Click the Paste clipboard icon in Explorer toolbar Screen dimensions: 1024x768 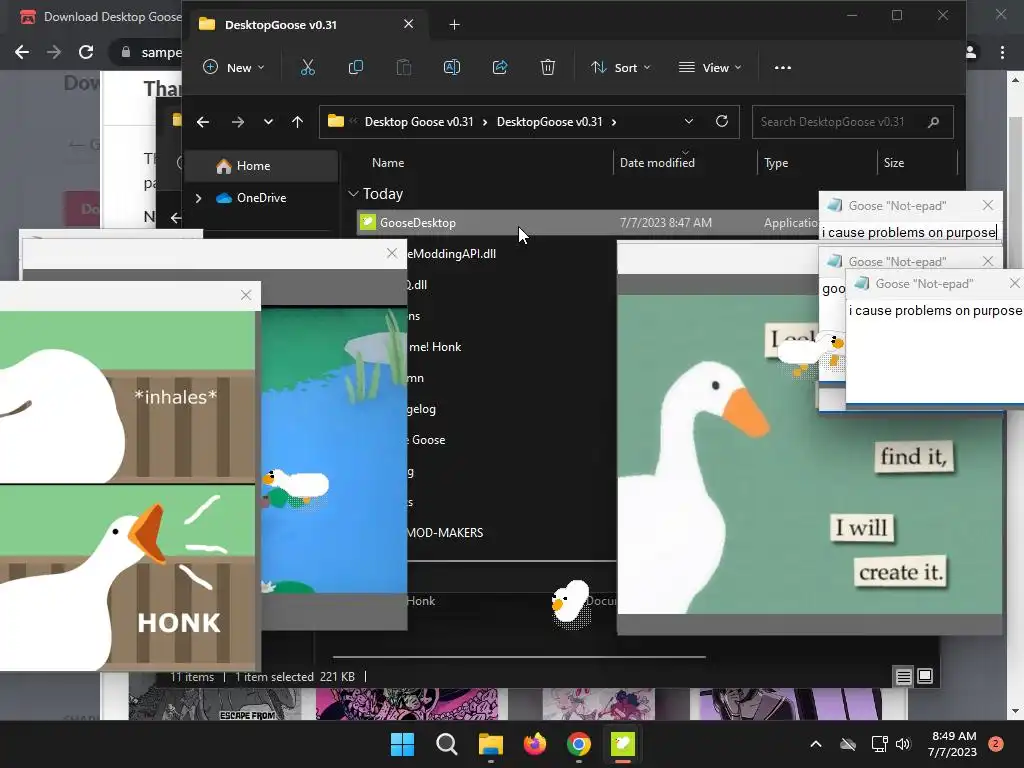pos(404,67)
